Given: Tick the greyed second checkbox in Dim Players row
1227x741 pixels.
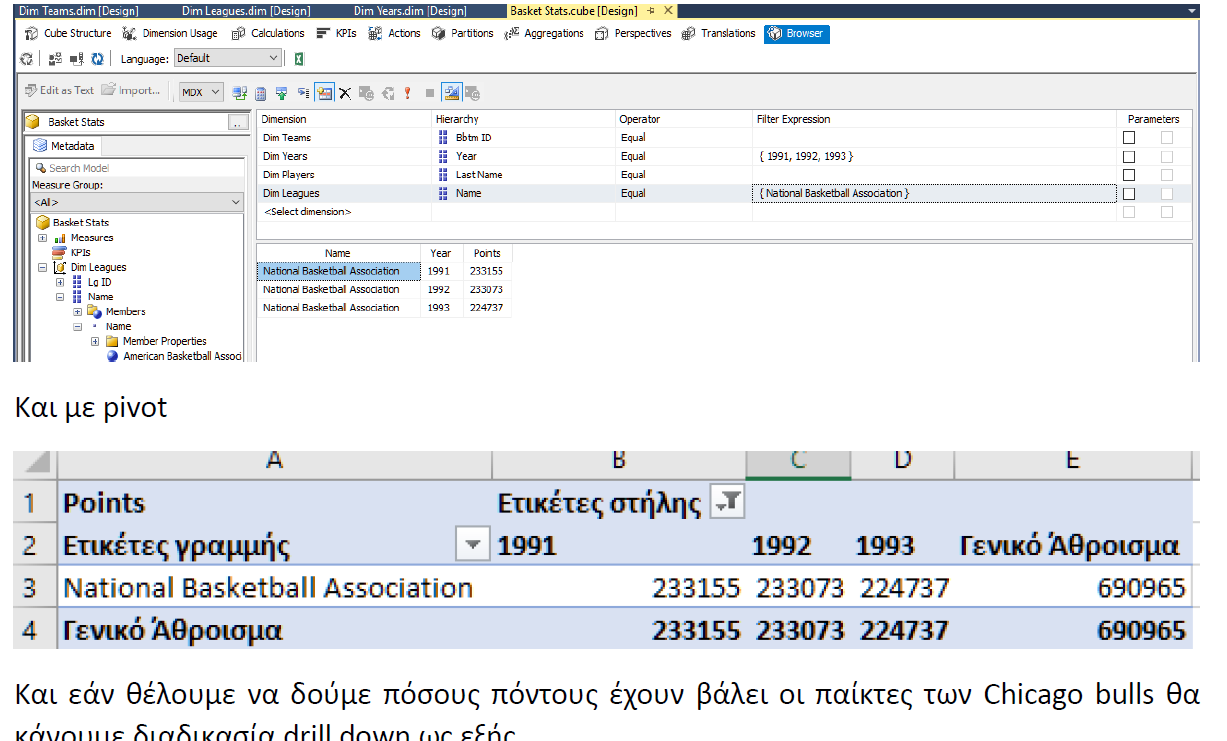Looking at the screenshot, I should (1166, 175).
